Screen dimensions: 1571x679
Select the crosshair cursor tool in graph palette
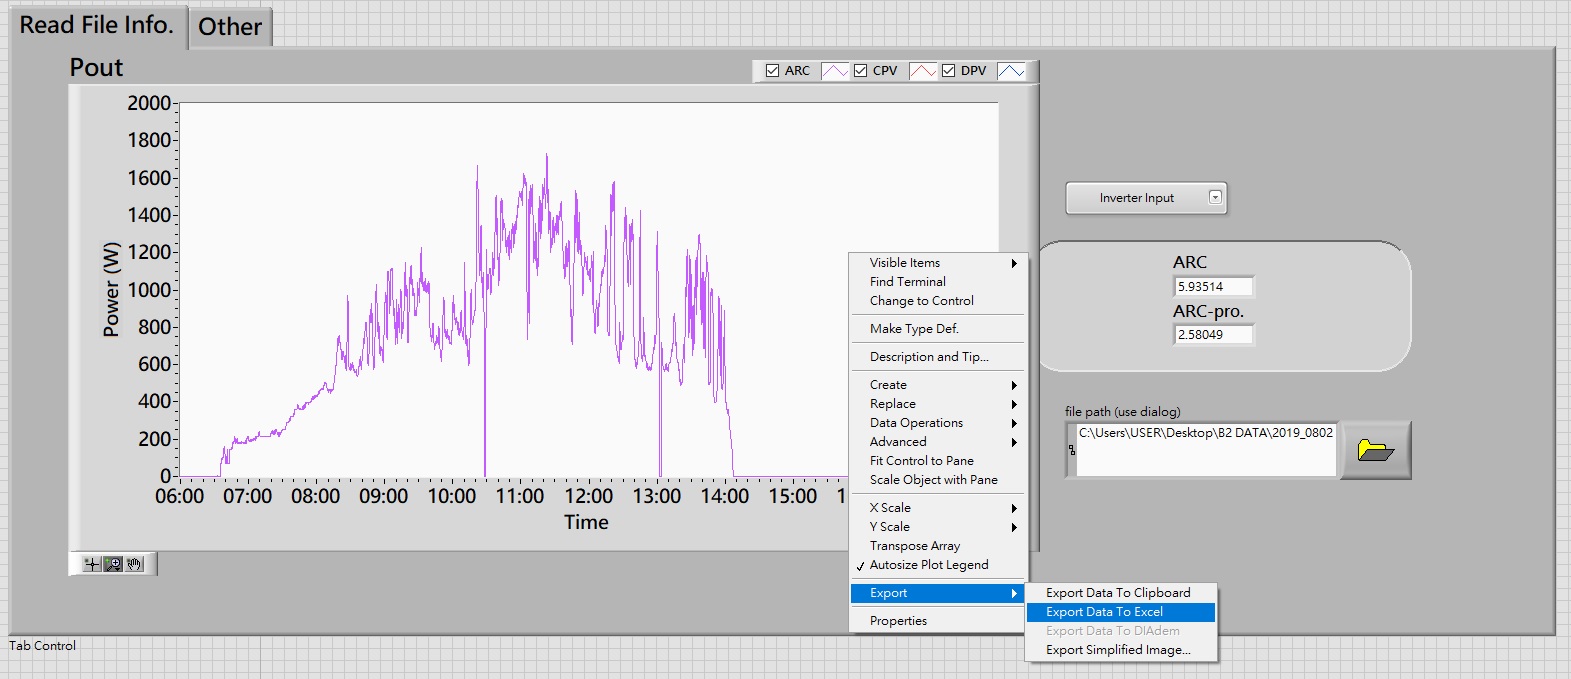(x=92, y=564)
